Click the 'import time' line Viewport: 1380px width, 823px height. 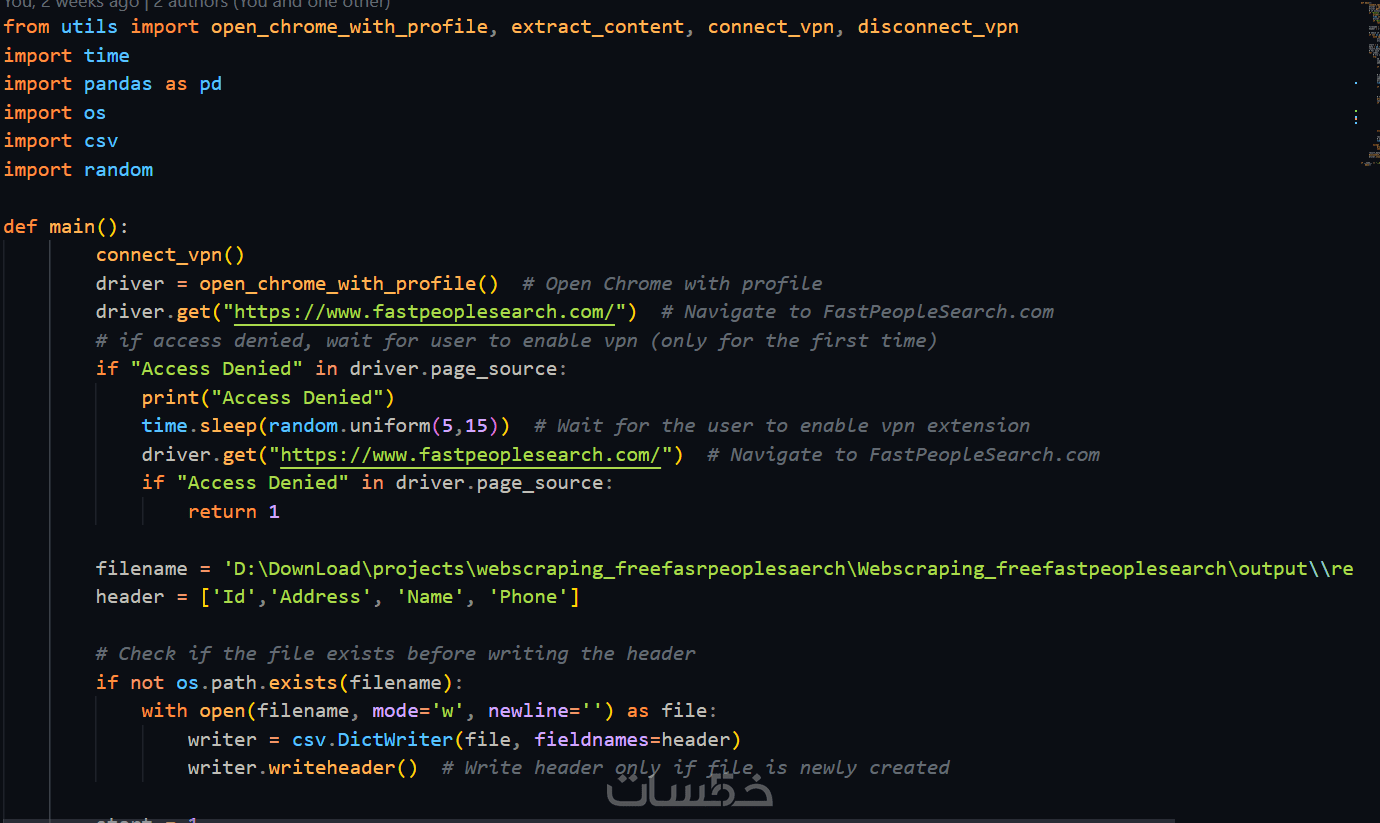coord(67,56)
